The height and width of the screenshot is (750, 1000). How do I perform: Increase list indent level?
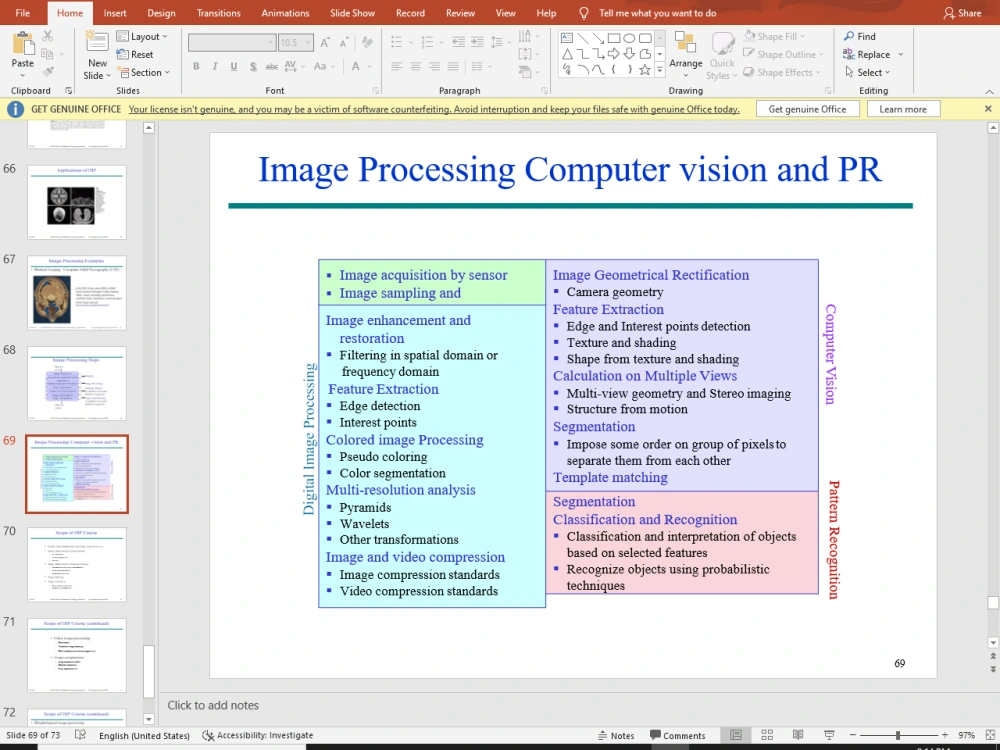point(477,42)
